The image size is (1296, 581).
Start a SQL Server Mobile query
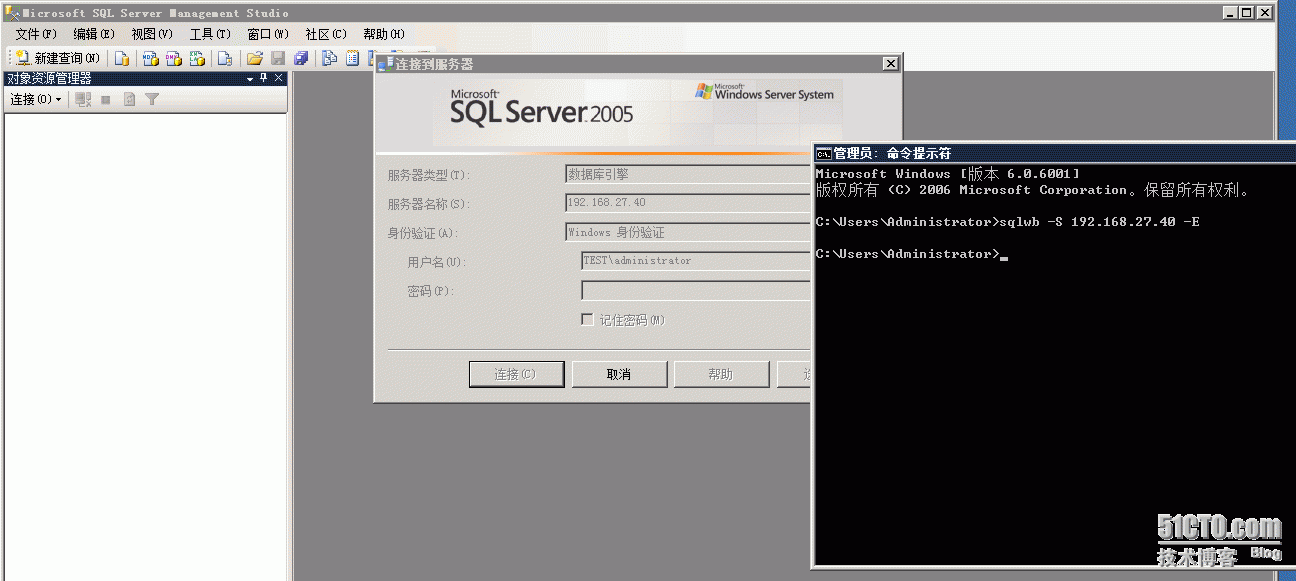click(x=225, y=58)
